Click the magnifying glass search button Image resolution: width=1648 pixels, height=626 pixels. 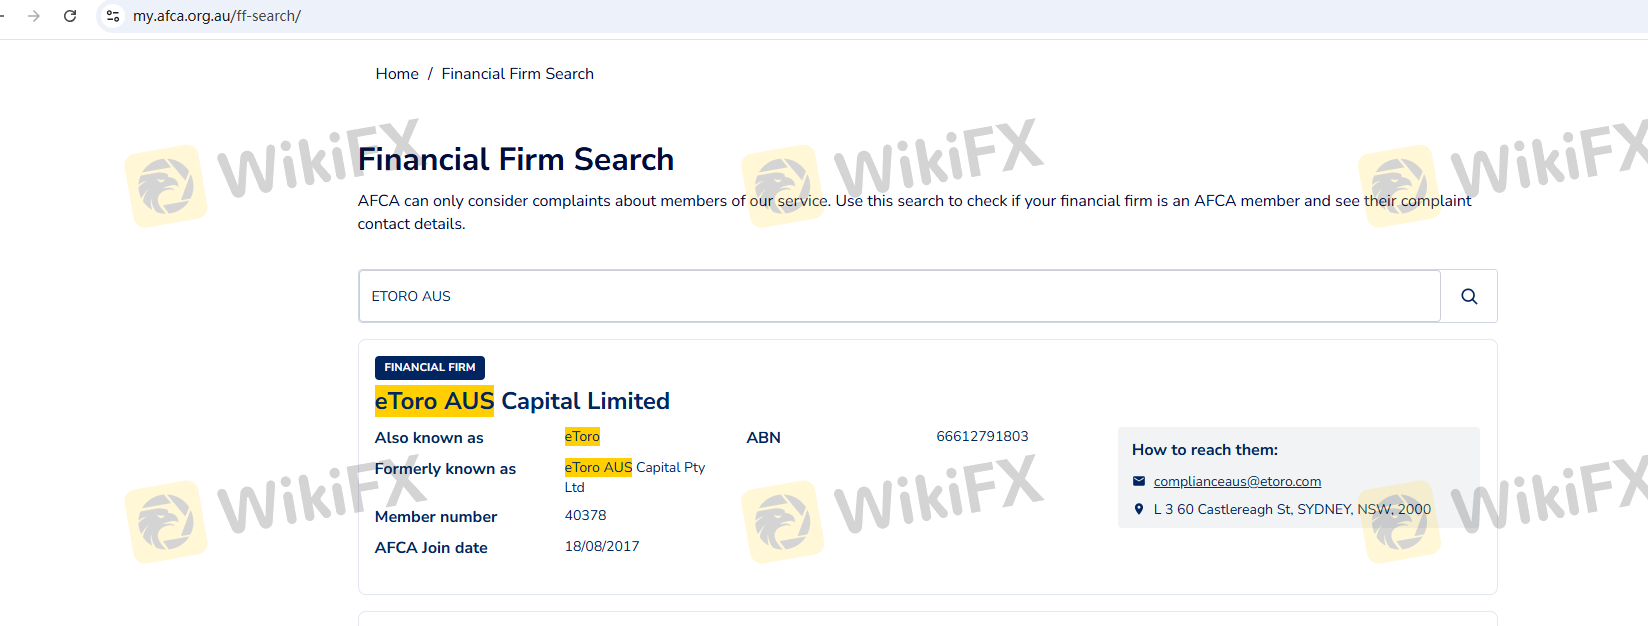[x=1469, y=296]
